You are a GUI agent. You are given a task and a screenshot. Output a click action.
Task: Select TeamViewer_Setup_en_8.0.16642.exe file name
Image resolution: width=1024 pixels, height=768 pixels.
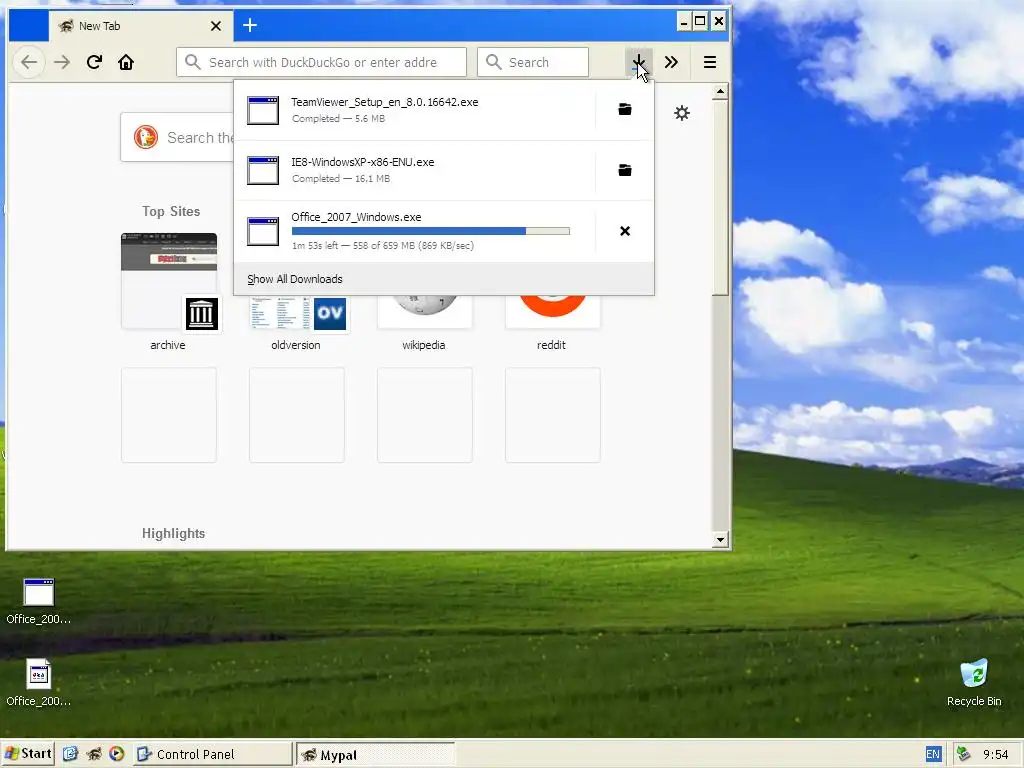385,102
